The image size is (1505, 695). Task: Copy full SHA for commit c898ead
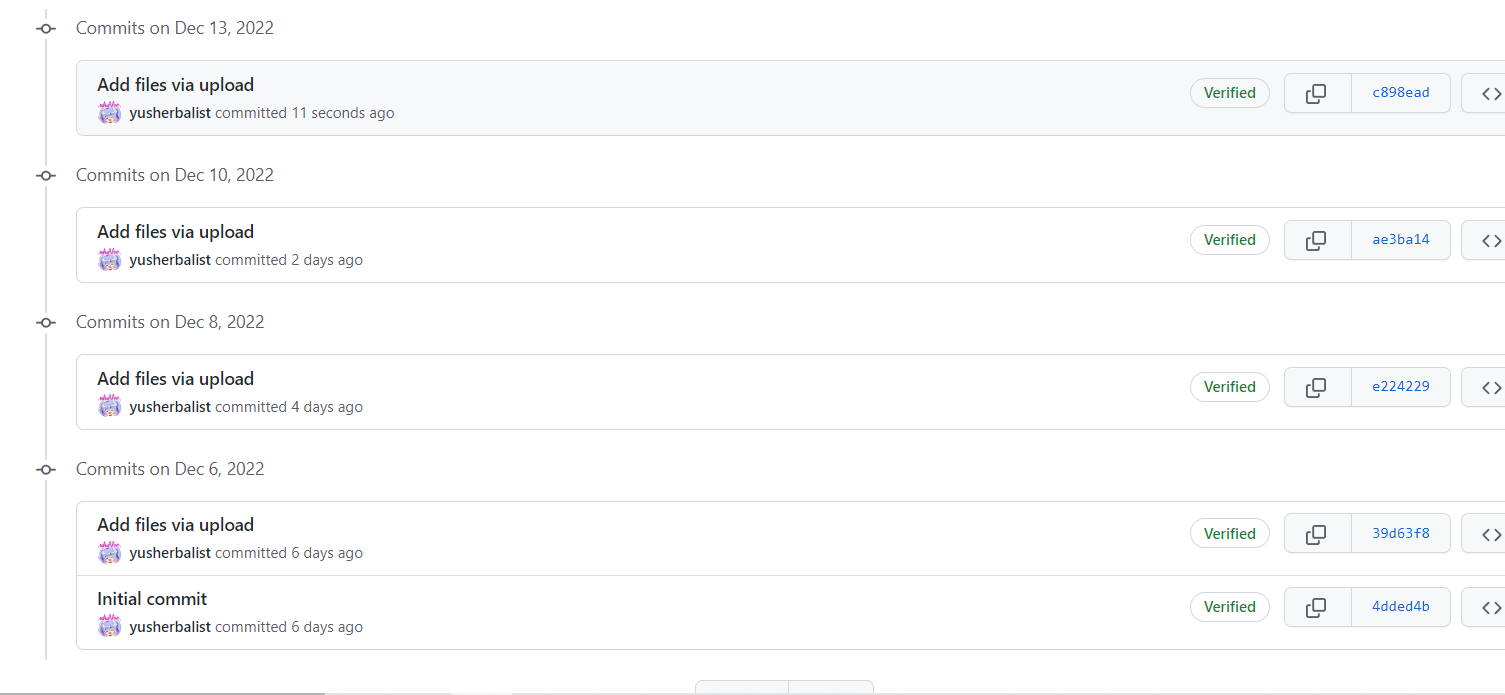tap(1316, 93)
